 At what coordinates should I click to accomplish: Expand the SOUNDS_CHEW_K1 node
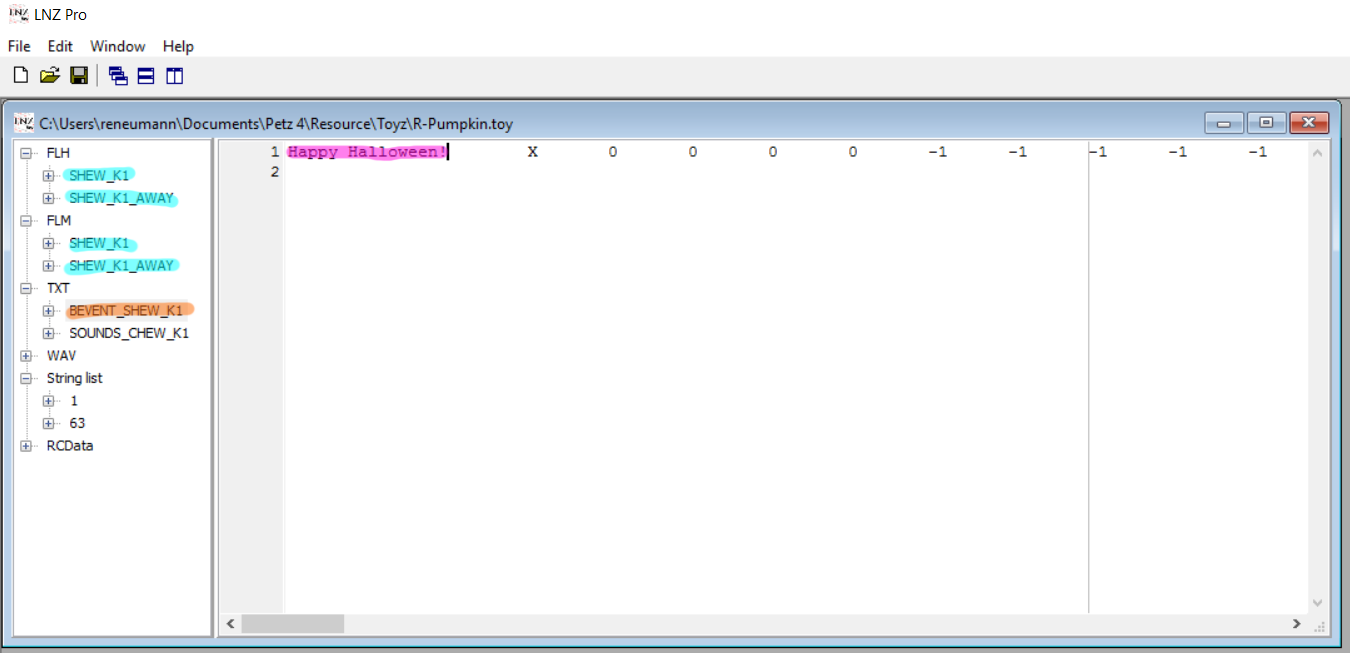point(48,333)
